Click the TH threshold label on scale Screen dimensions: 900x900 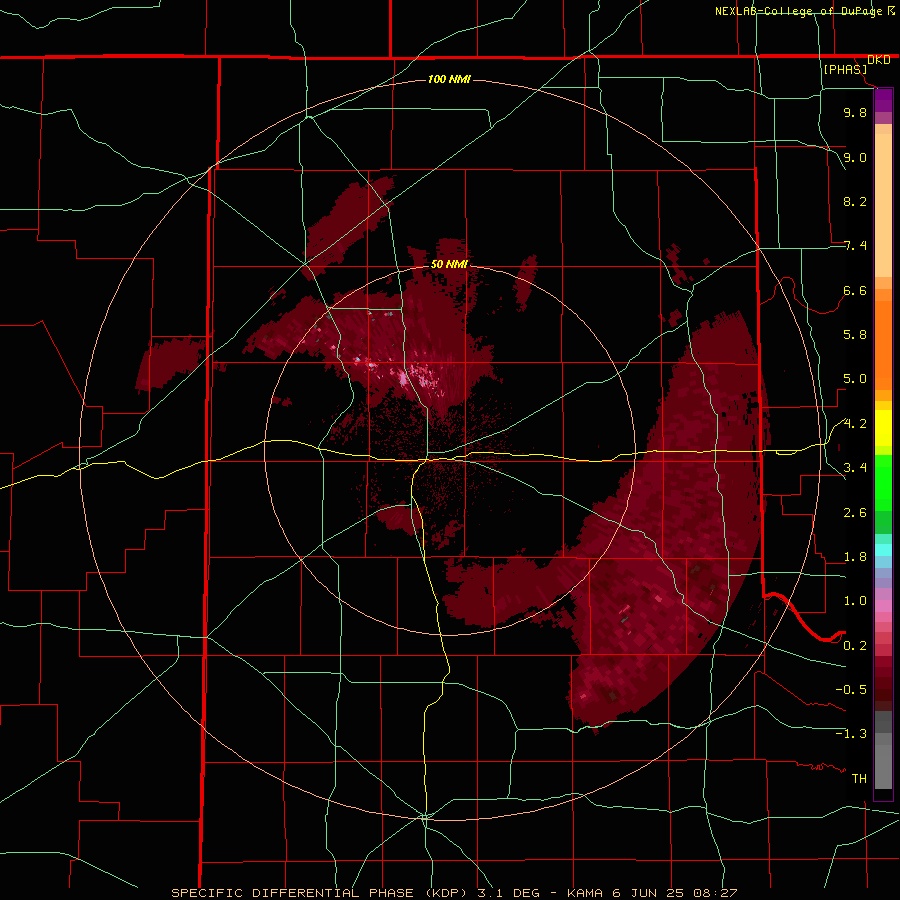point(859,779)
